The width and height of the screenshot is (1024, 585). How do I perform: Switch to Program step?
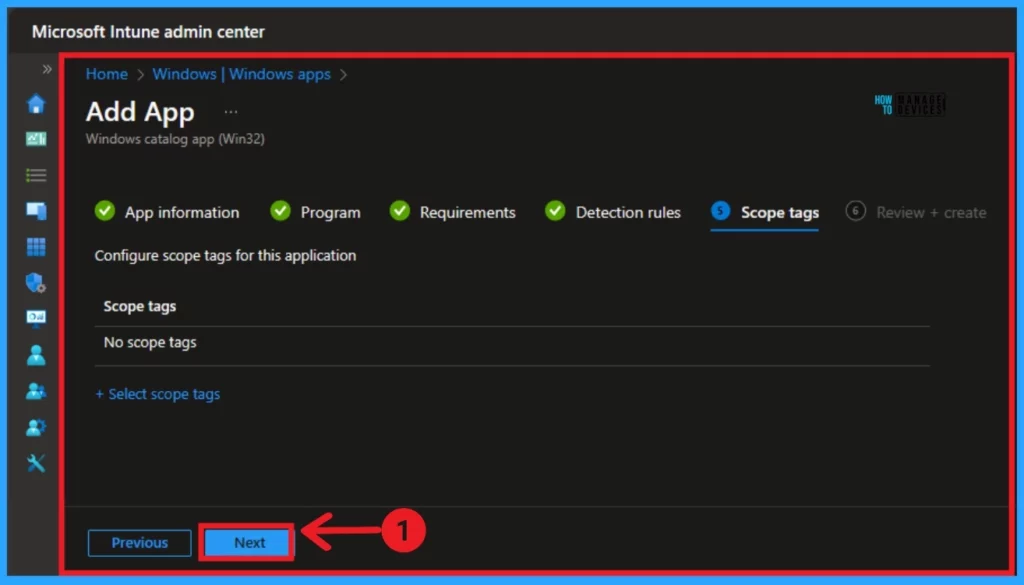click(315, 212)
